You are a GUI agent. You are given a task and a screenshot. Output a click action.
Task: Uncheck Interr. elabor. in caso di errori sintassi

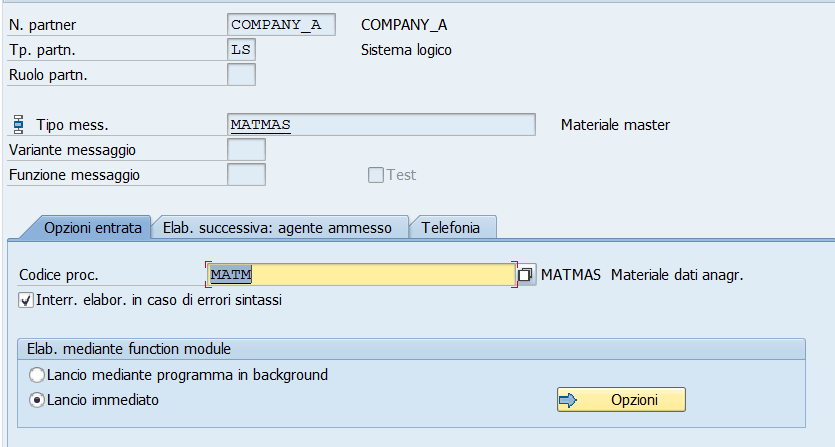pyautogui.click(x=26, y=300)
